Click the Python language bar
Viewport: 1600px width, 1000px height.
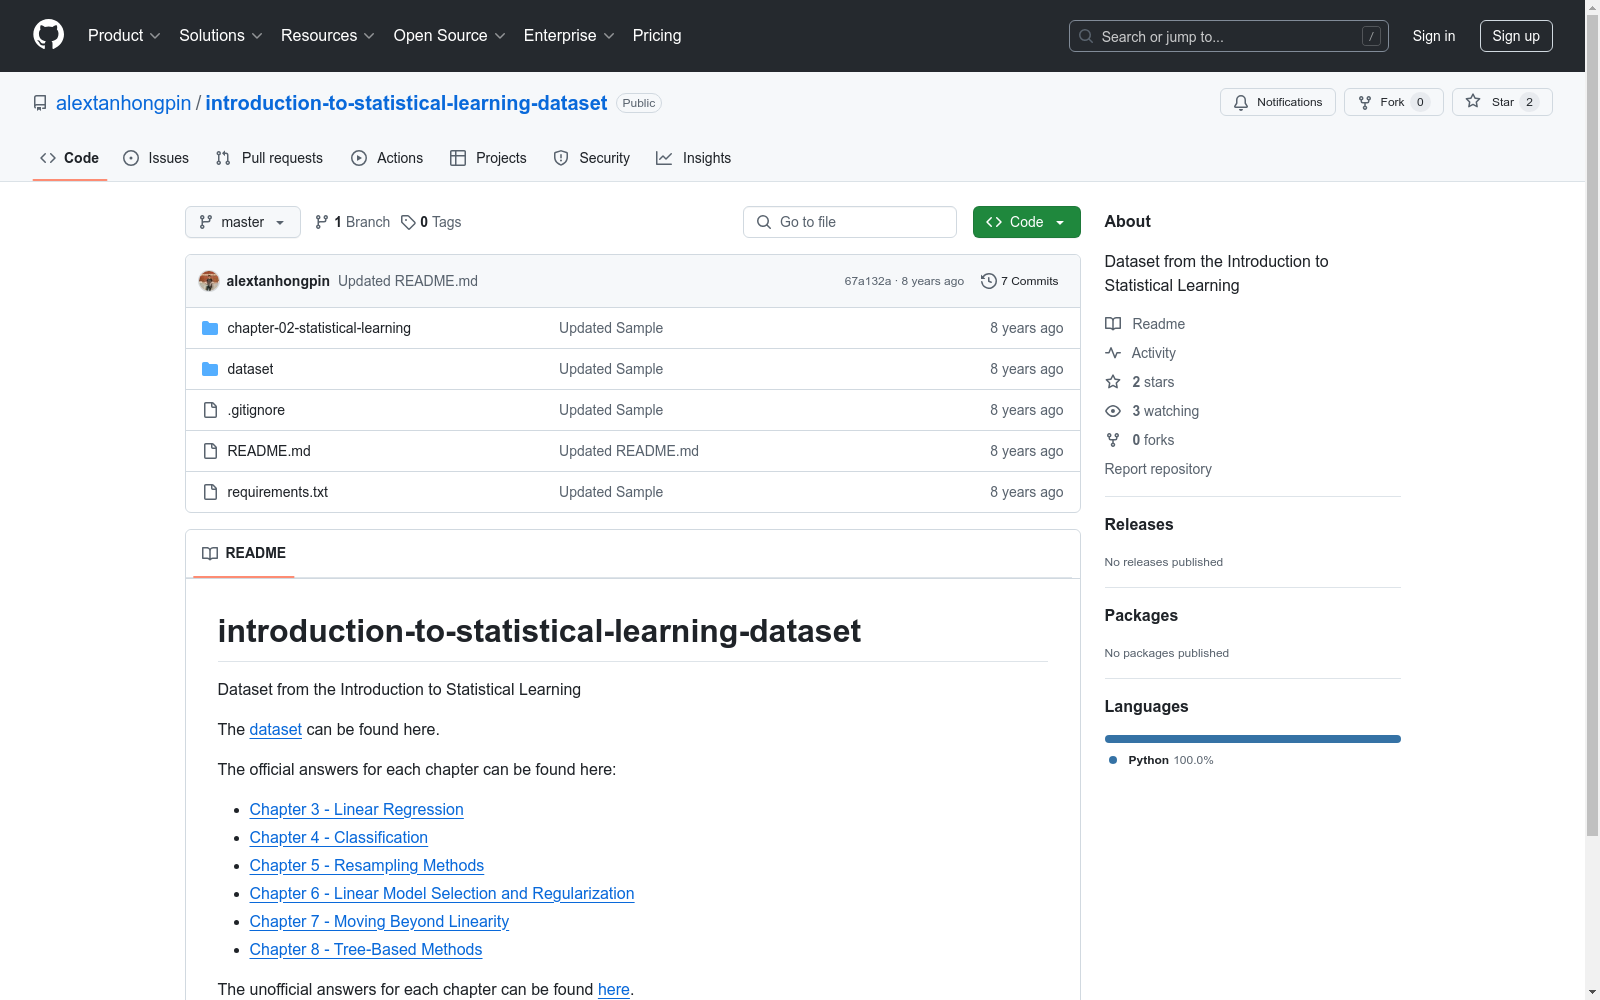pos(1253,739)
